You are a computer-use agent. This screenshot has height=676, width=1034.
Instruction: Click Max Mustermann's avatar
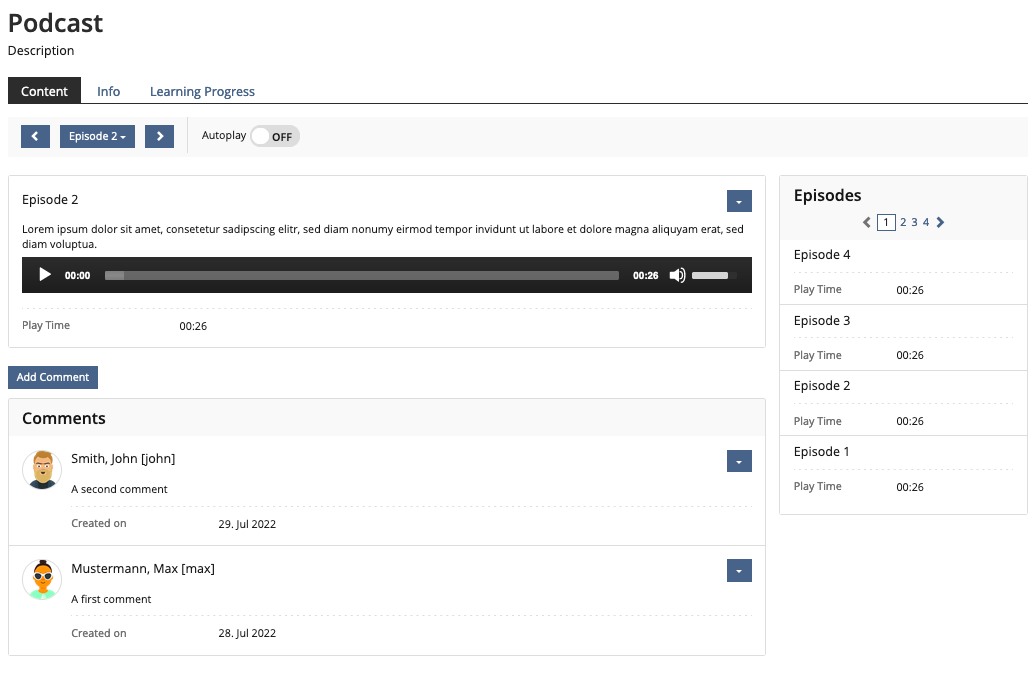(42, 580)
